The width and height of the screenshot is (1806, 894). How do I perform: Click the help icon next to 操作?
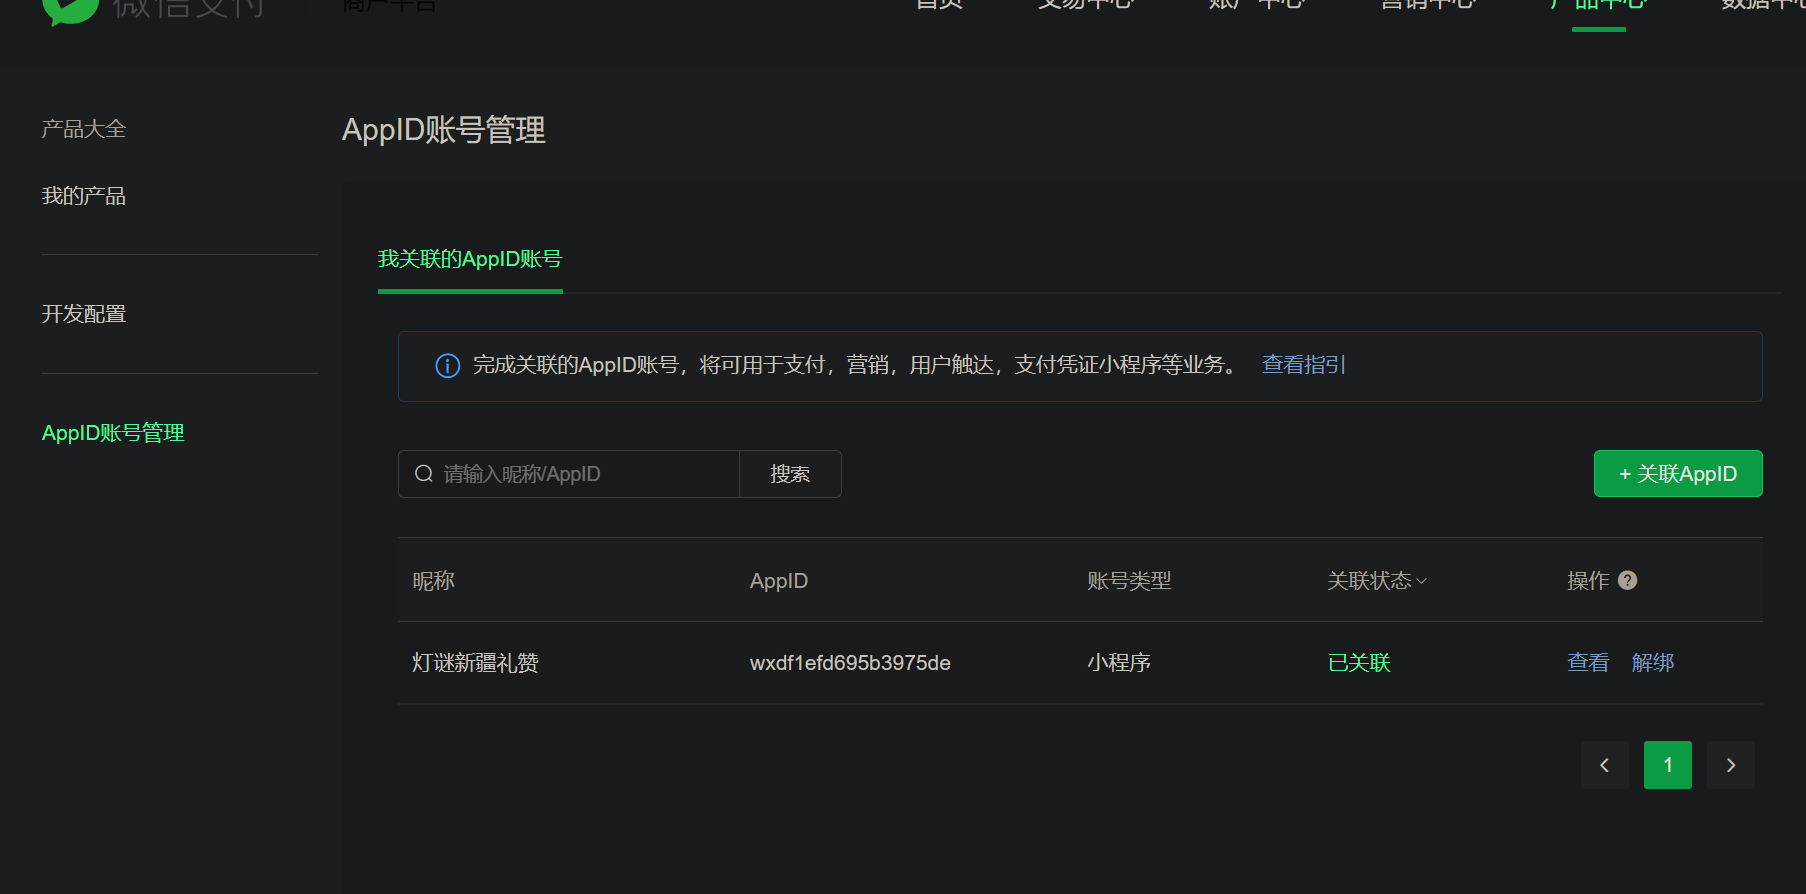(x=1627, y=580)
